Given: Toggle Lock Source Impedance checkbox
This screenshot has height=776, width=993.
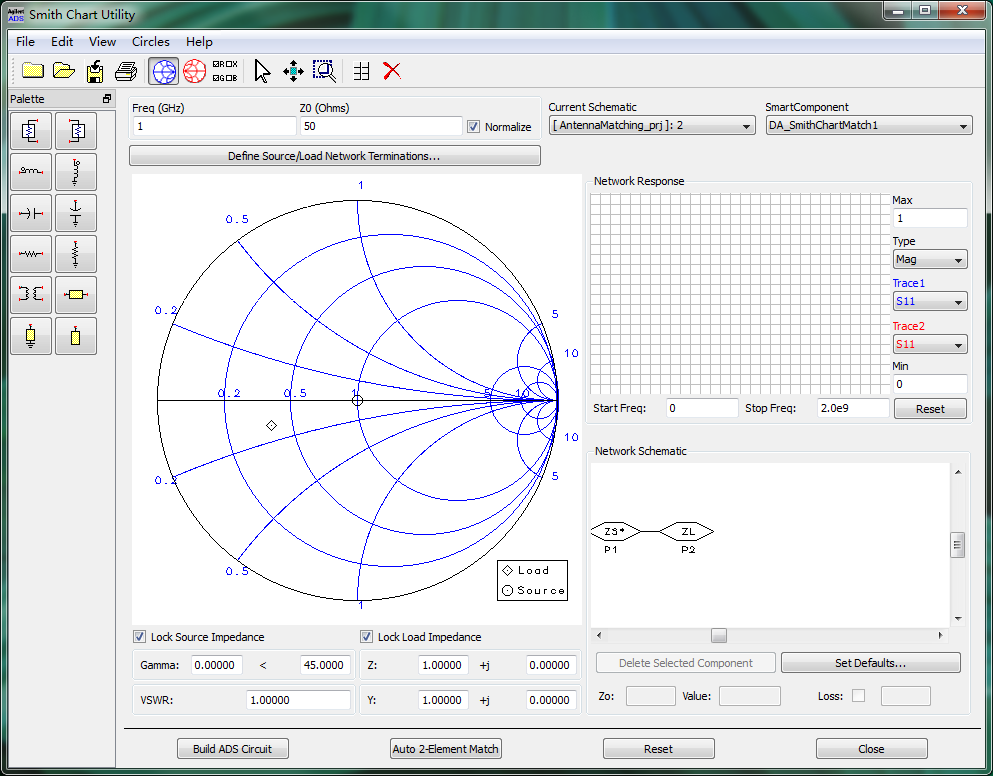Looking at the screenshot, I should [139, 637].
